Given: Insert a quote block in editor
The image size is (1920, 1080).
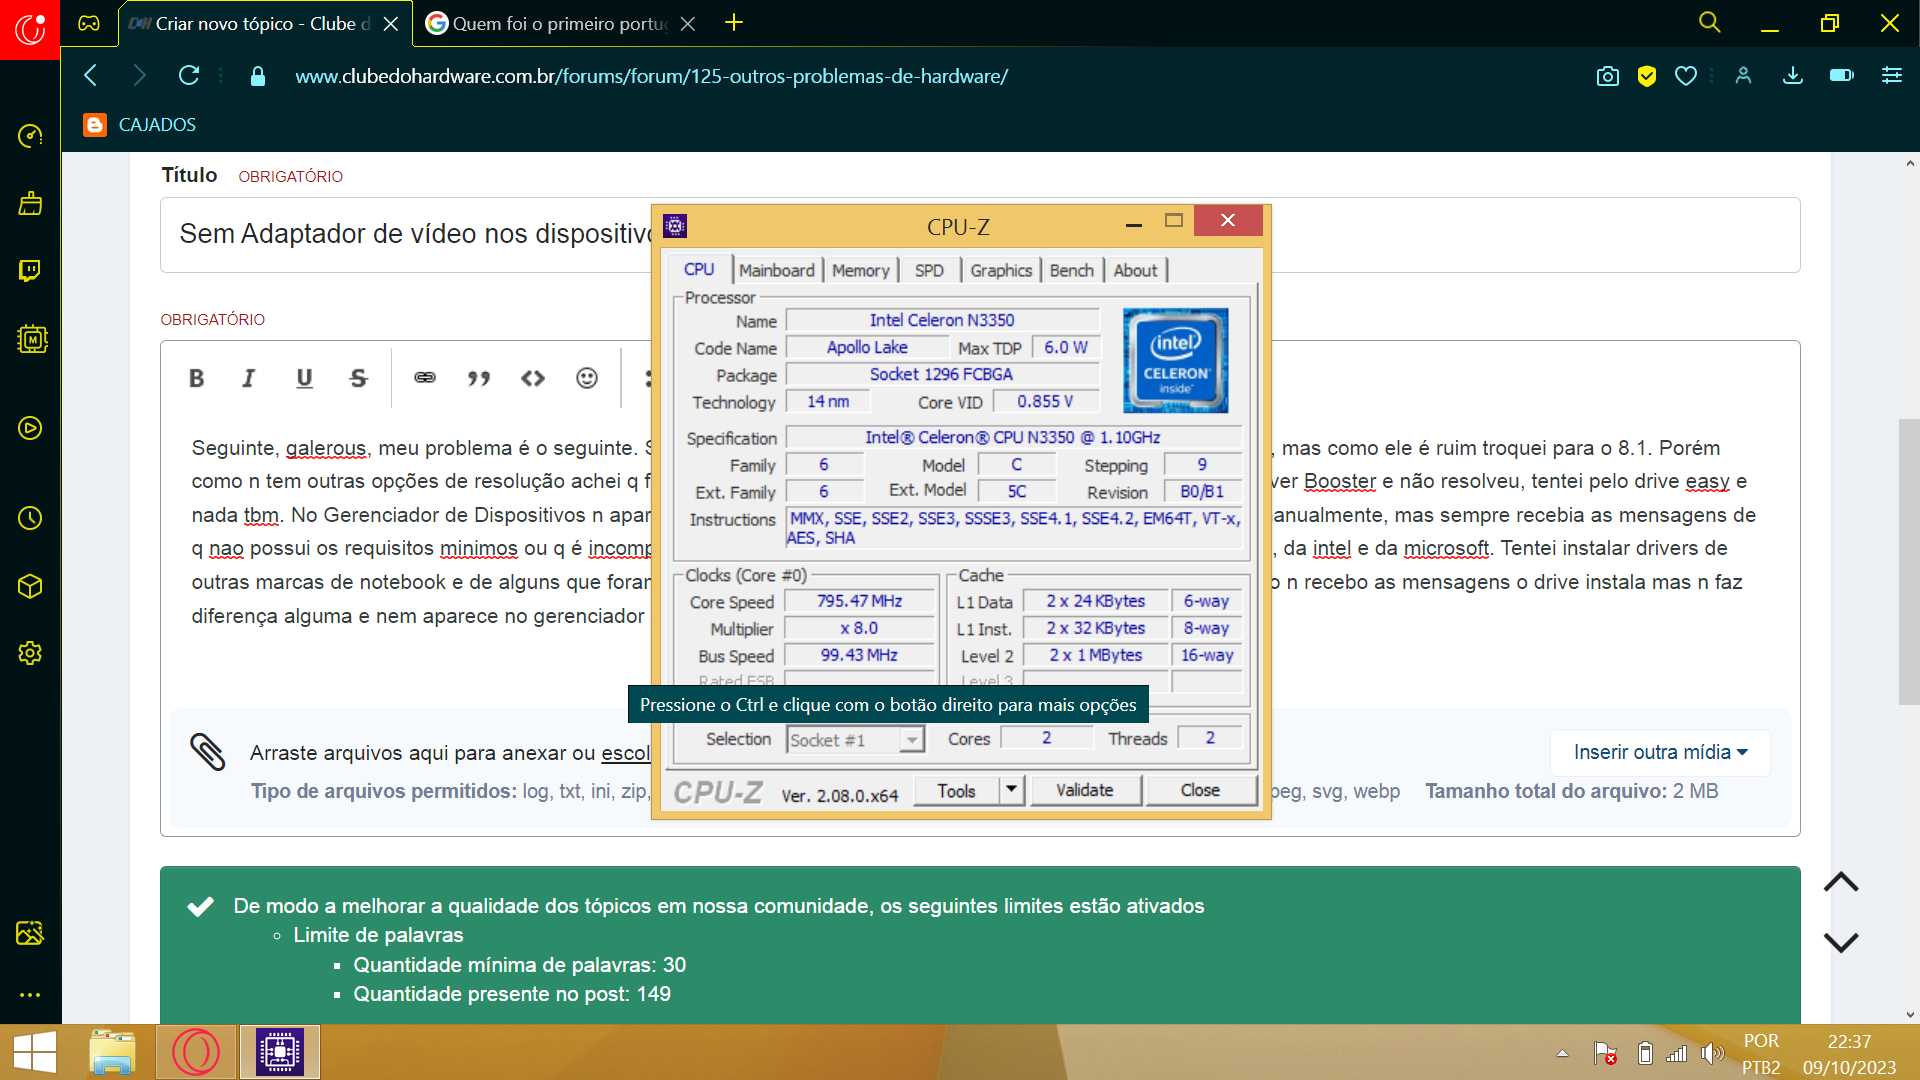Looking at the screenshot, I should coord(479,378).
